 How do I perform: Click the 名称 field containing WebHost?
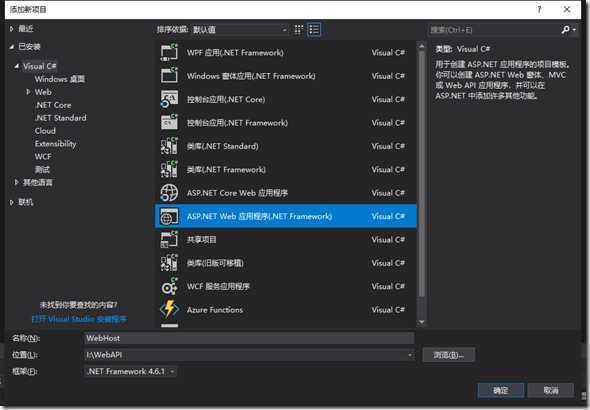tap(249, 338)
